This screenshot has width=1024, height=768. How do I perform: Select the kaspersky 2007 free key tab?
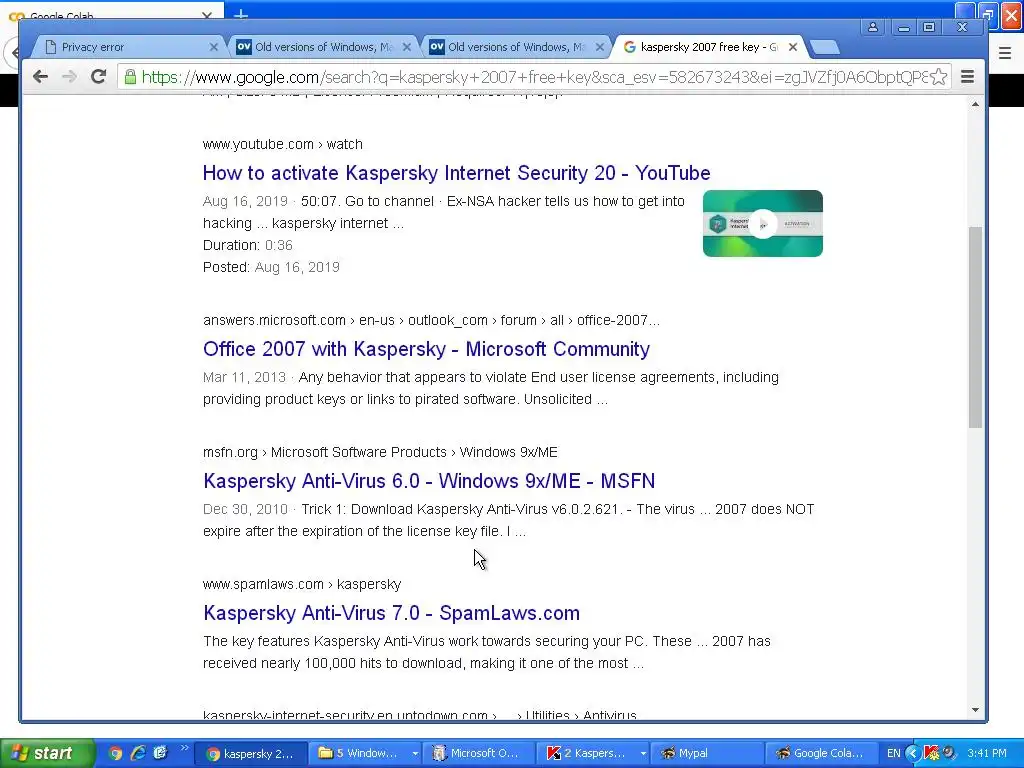coord(709,47)
